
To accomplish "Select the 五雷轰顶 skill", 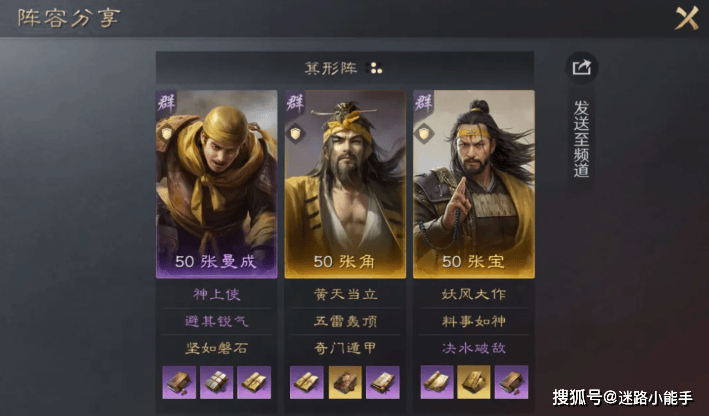I will pos(345,321).
